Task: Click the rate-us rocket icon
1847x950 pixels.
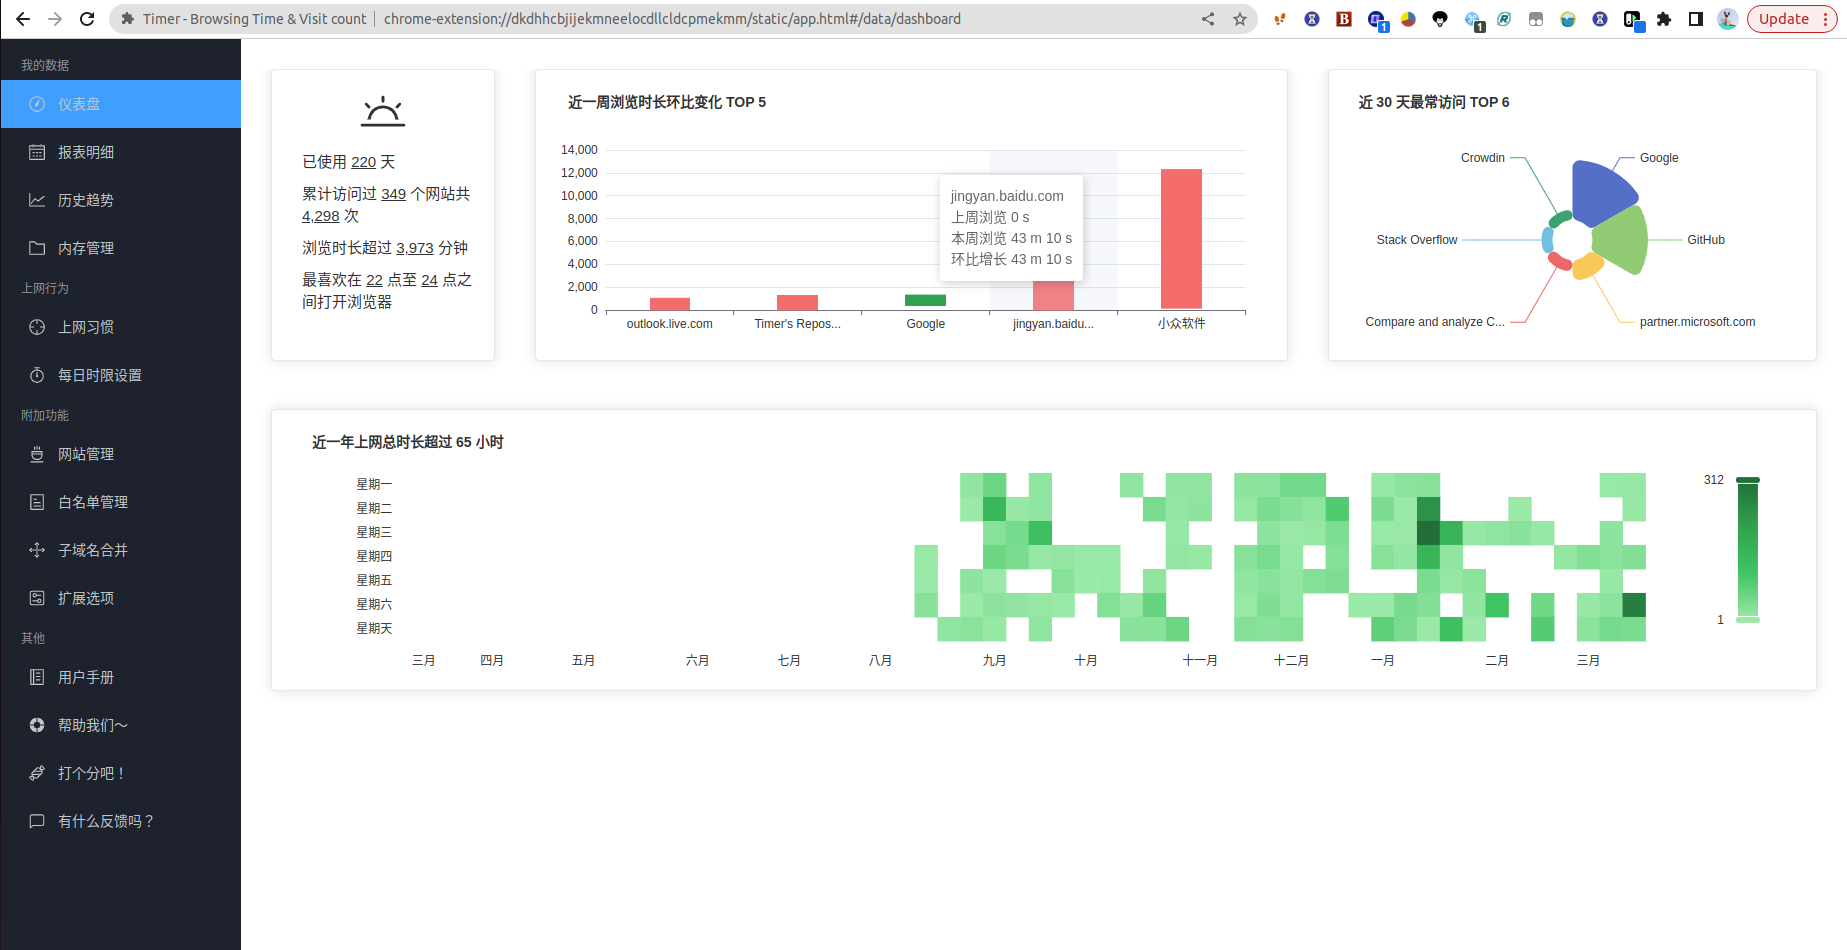Action: tap(37, 773)
